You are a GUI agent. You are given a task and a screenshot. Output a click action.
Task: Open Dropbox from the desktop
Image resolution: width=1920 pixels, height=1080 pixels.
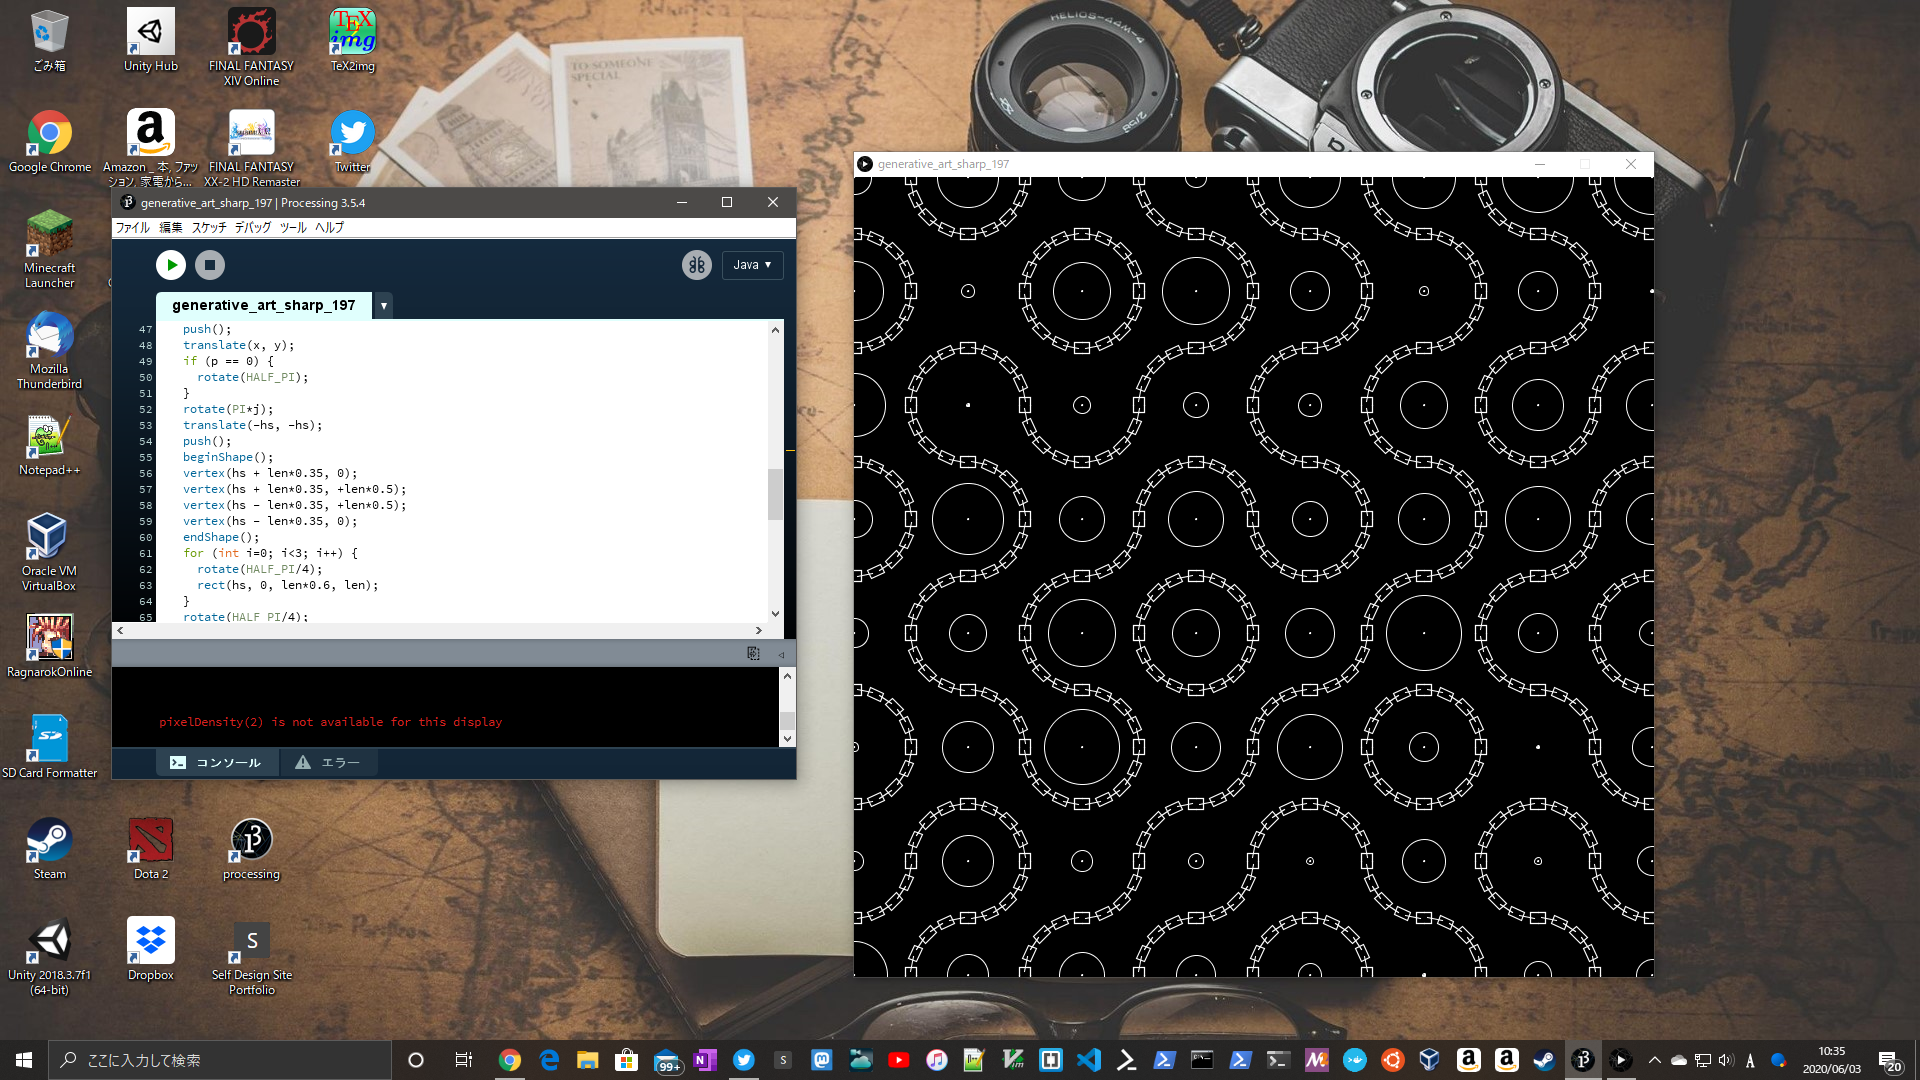click(149, 940)
